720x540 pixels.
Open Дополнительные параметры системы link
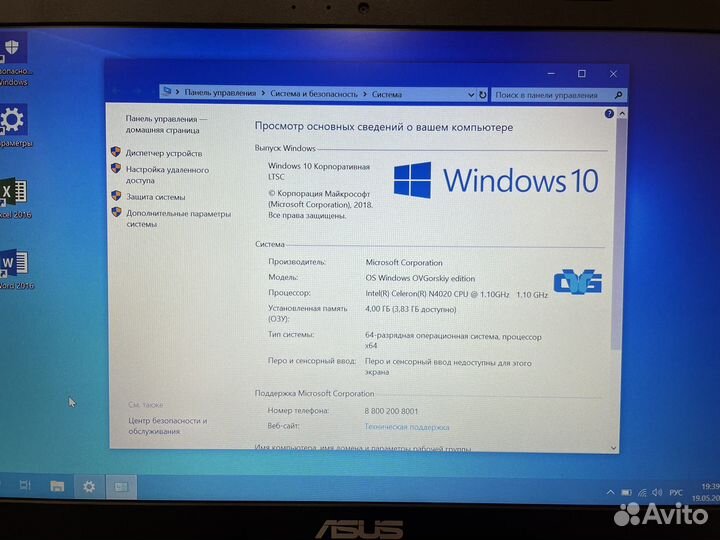click(x=179, y=219)
